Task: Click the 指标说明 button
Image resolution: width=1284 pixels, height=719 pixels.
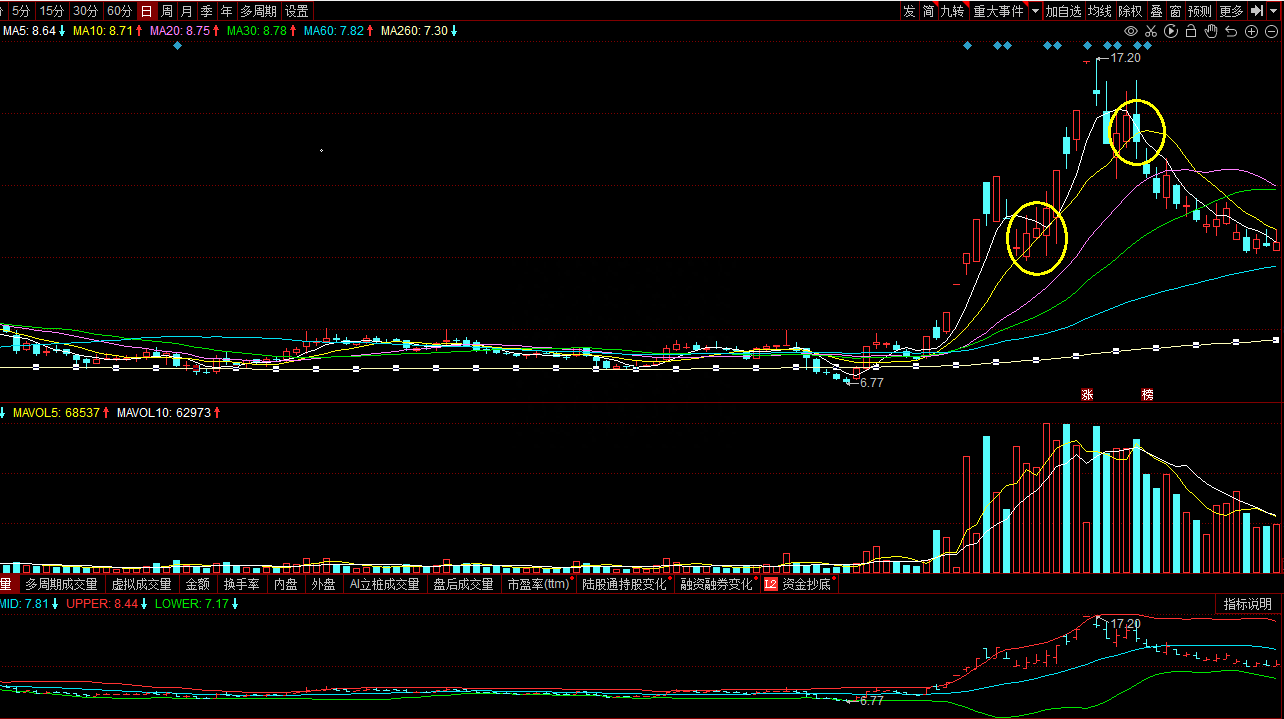Action: point(1248,604)
